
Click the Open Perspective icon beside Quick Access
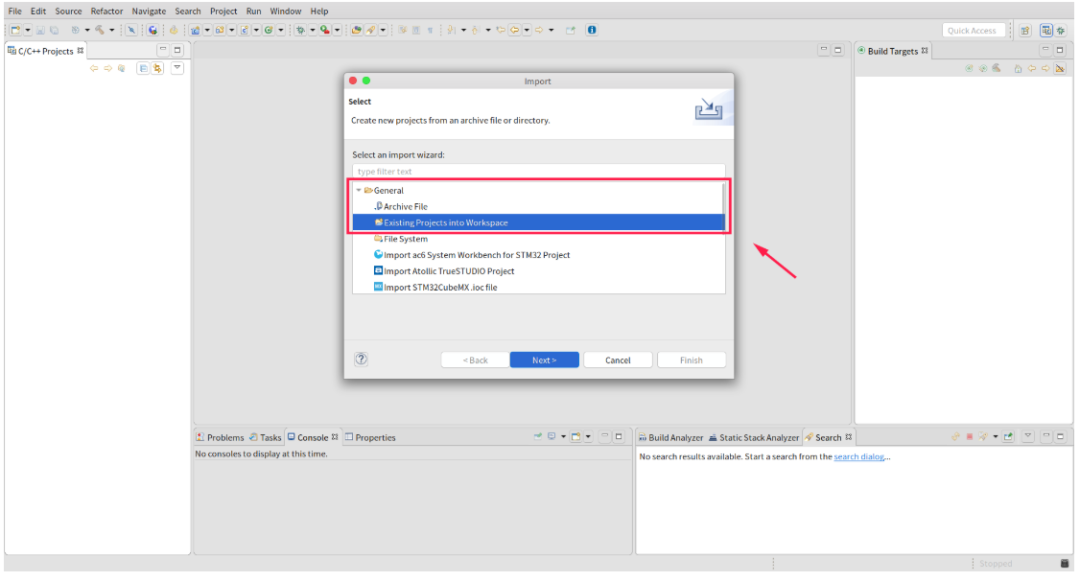tap(1025, 30)
